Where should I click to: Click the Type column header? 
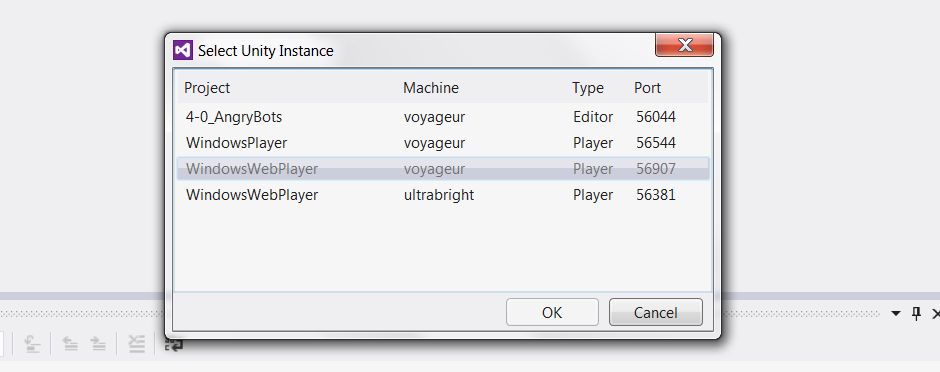pos(588,88)
